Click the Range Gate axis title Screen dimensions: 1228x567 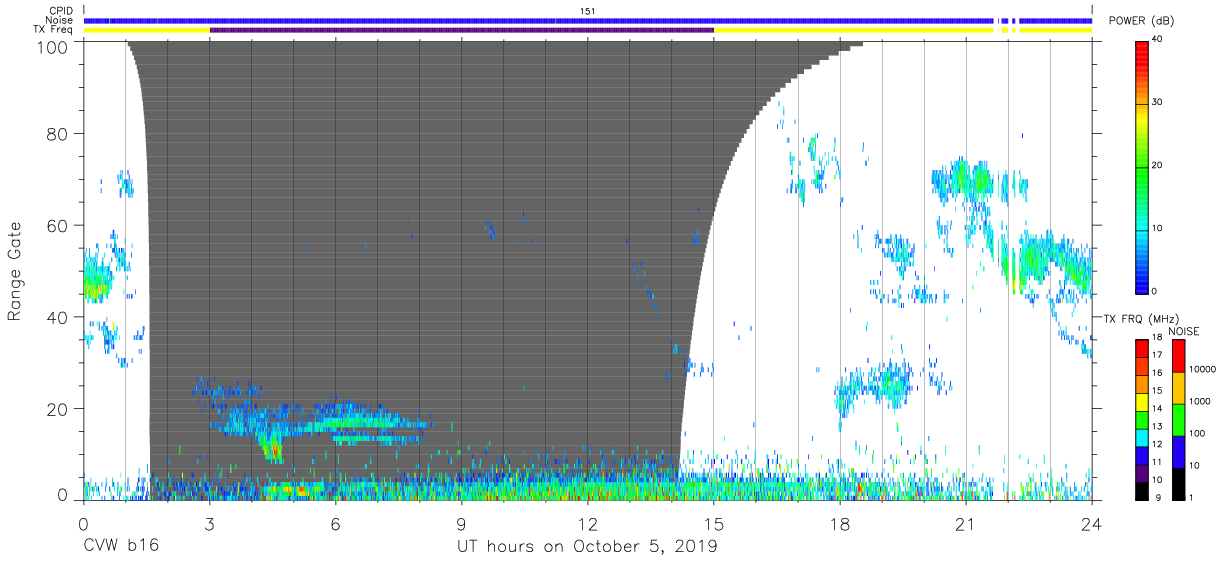pyautogui.click(x=15, y=272)
